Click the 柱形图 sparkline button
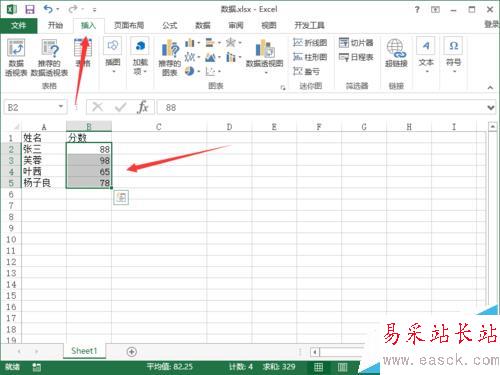500x375 pixels. tap(310, 57)
